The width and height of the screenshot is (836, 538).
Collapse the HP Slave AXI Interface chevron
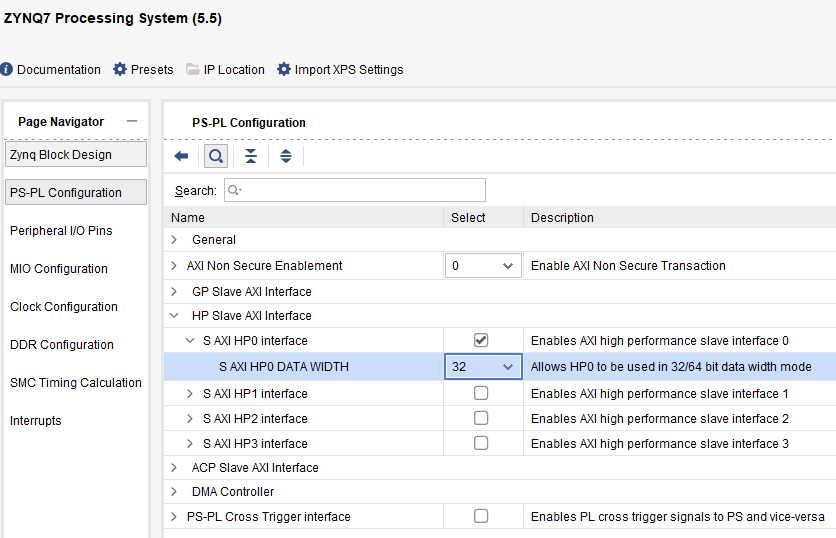(x=174, y=316)
